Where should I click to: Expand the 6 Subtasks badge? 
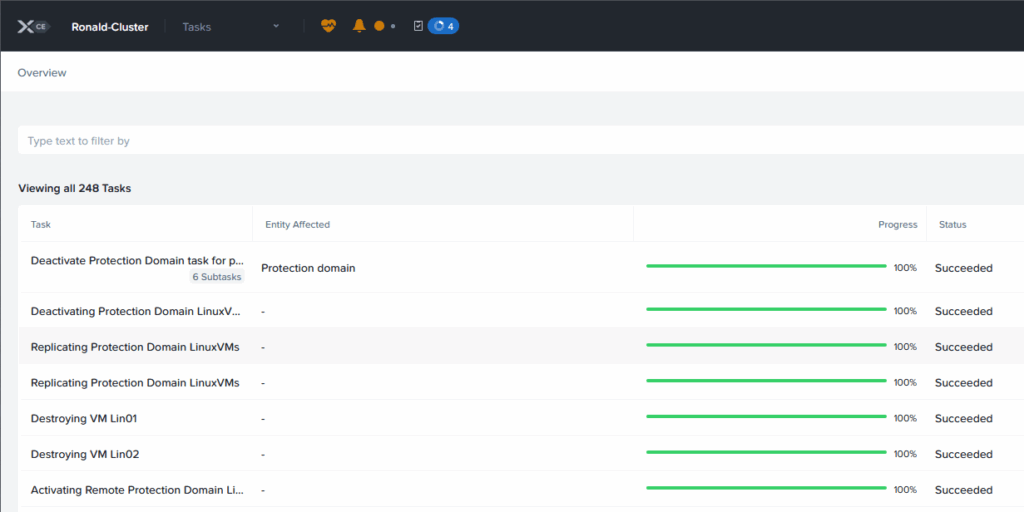pyautogui.click(x=217, y=277)
